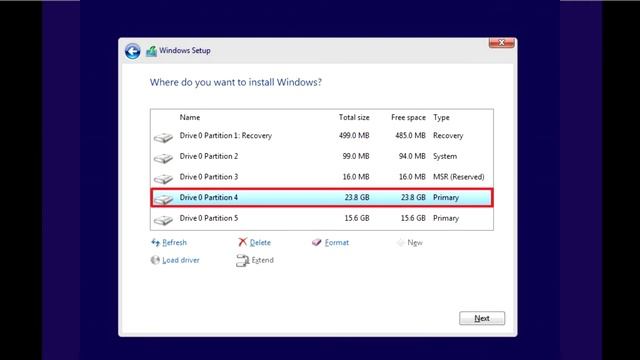
Task: Click 'Where do you want to install Windows?' heading
Action: click(236, 82)
